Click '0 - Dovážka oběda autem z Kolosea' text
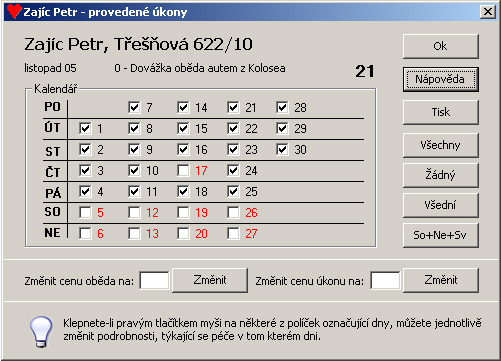501x361 pixels. 200,68
